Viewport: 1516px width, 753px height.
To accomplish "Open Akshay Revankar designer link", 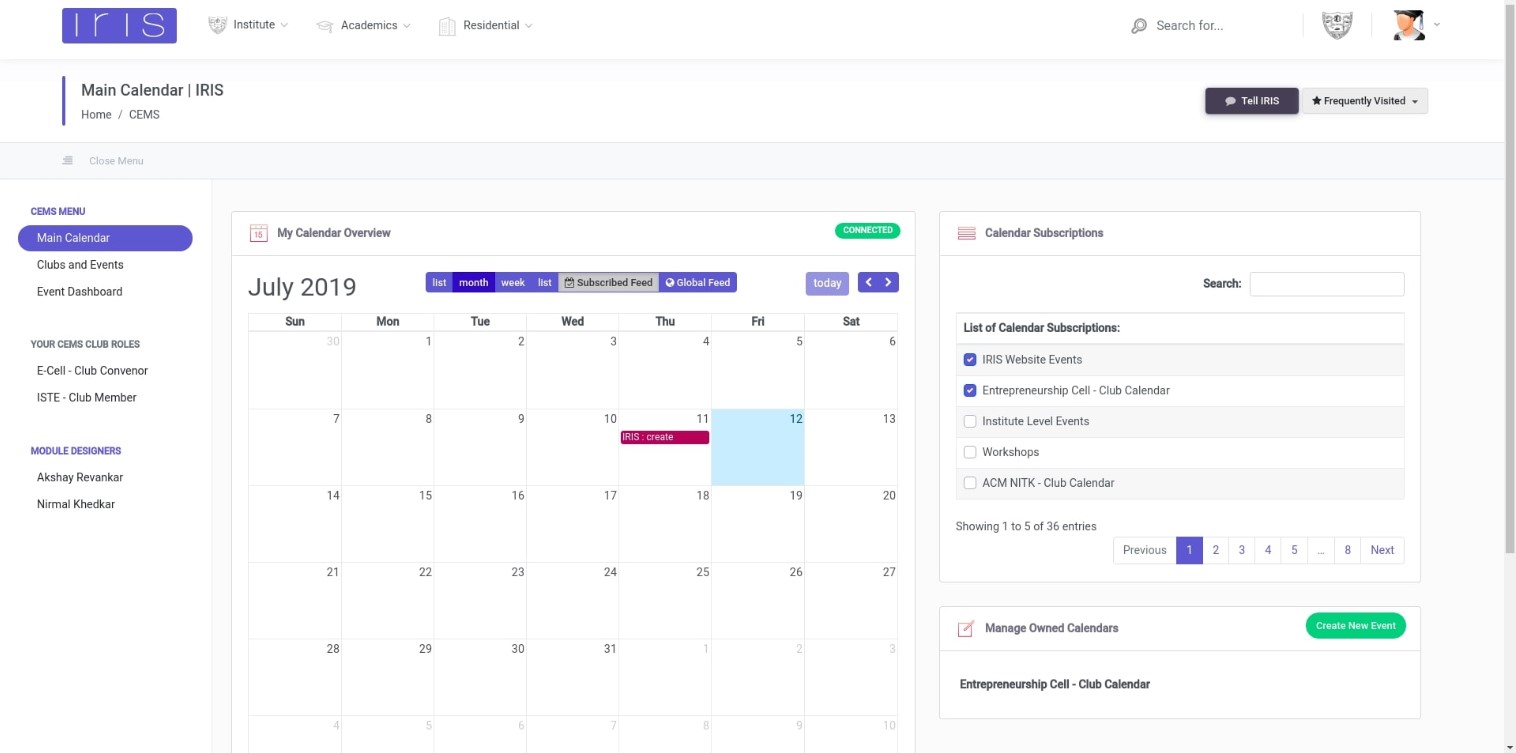I will (x=80, y=478).
